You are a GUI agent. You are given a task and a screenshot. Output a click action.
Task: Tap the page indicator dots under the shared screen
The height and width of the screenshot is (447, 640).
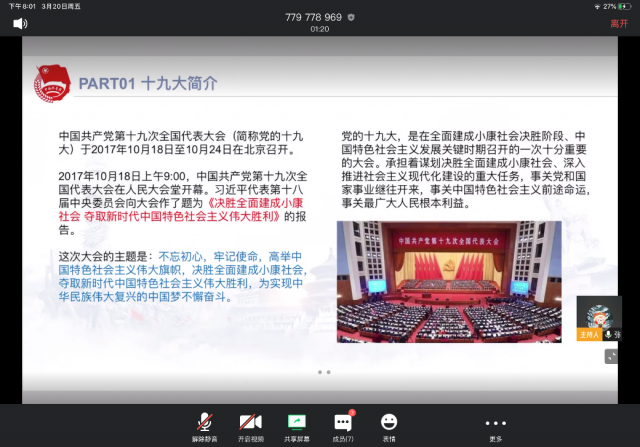[x=324, y=372]
